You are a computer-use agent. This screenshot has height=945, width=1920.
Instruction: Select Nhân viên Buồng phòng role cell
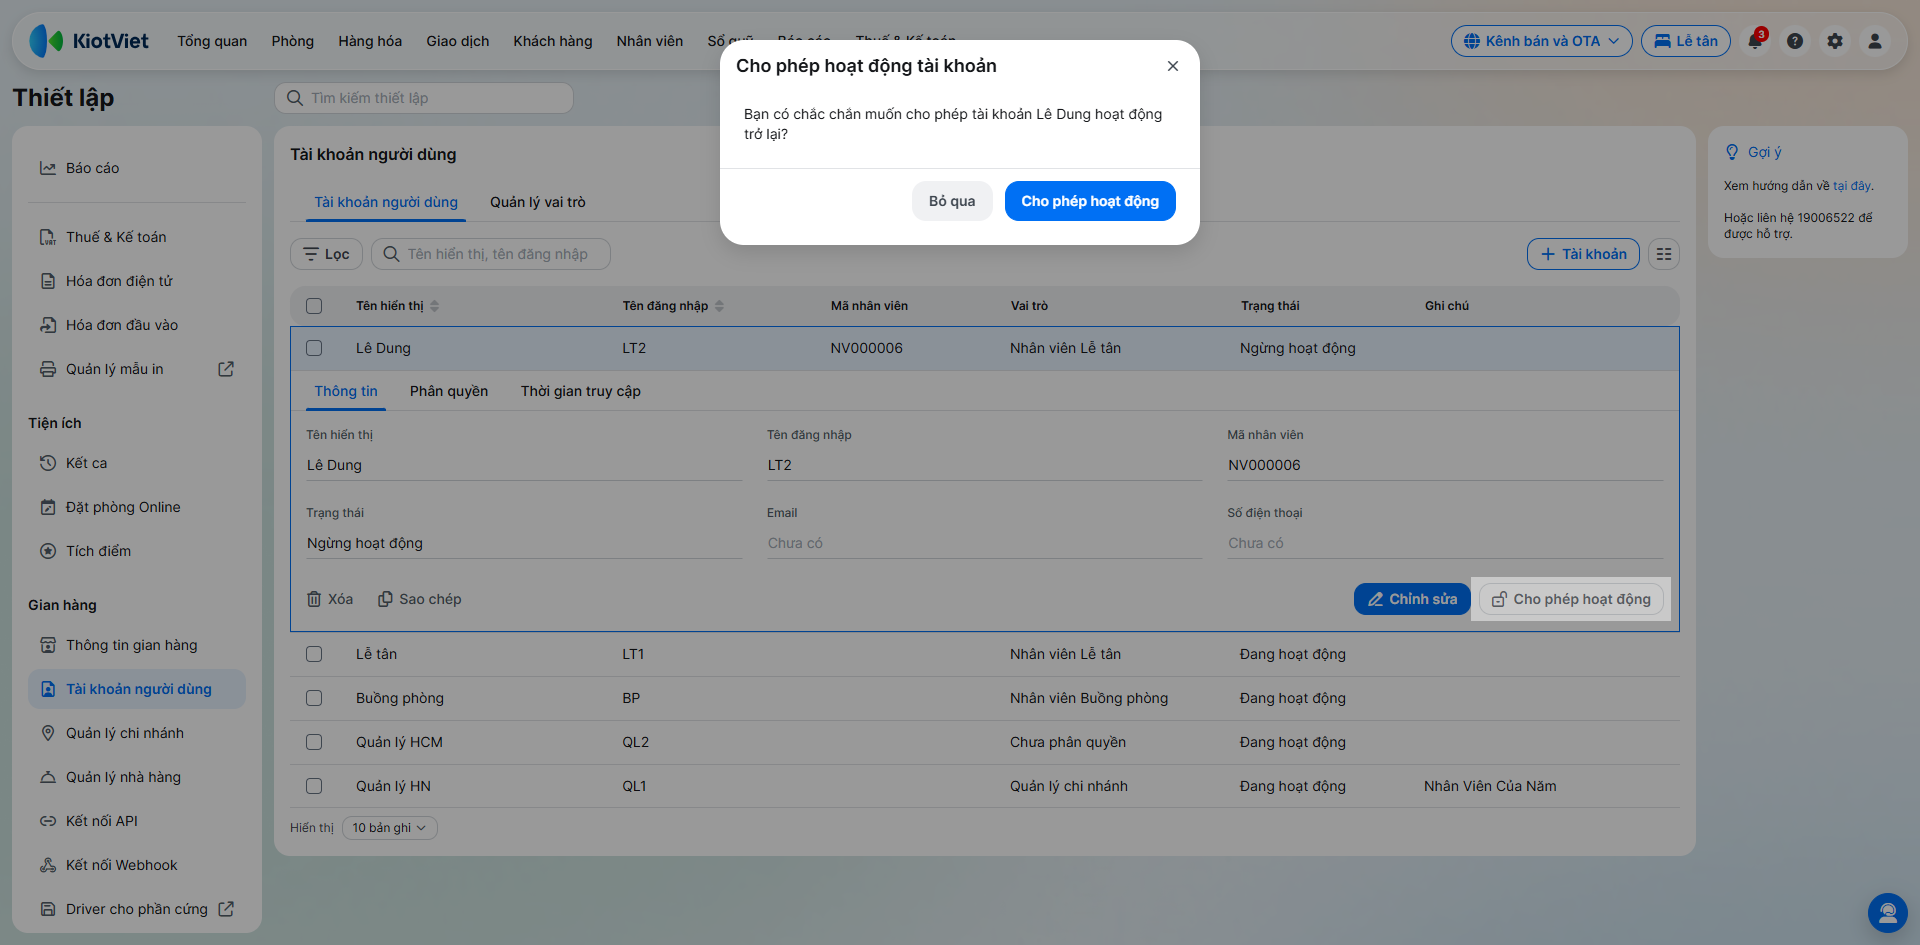[x=1089, y=698]
